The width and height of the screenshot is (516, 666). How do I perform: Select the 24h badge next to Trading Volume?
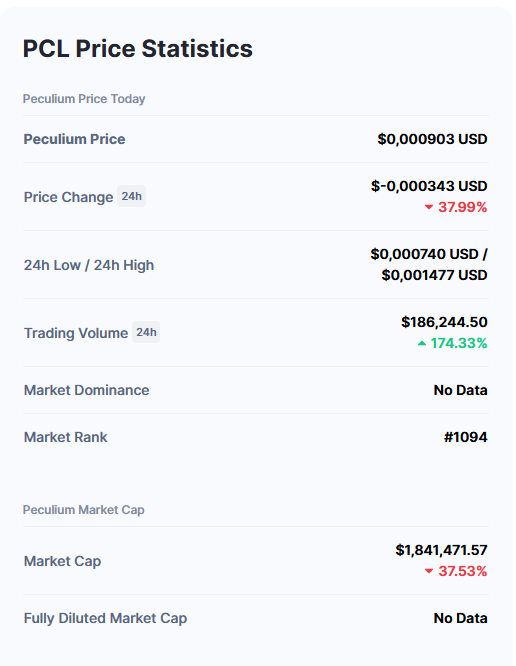click(146, 332)
